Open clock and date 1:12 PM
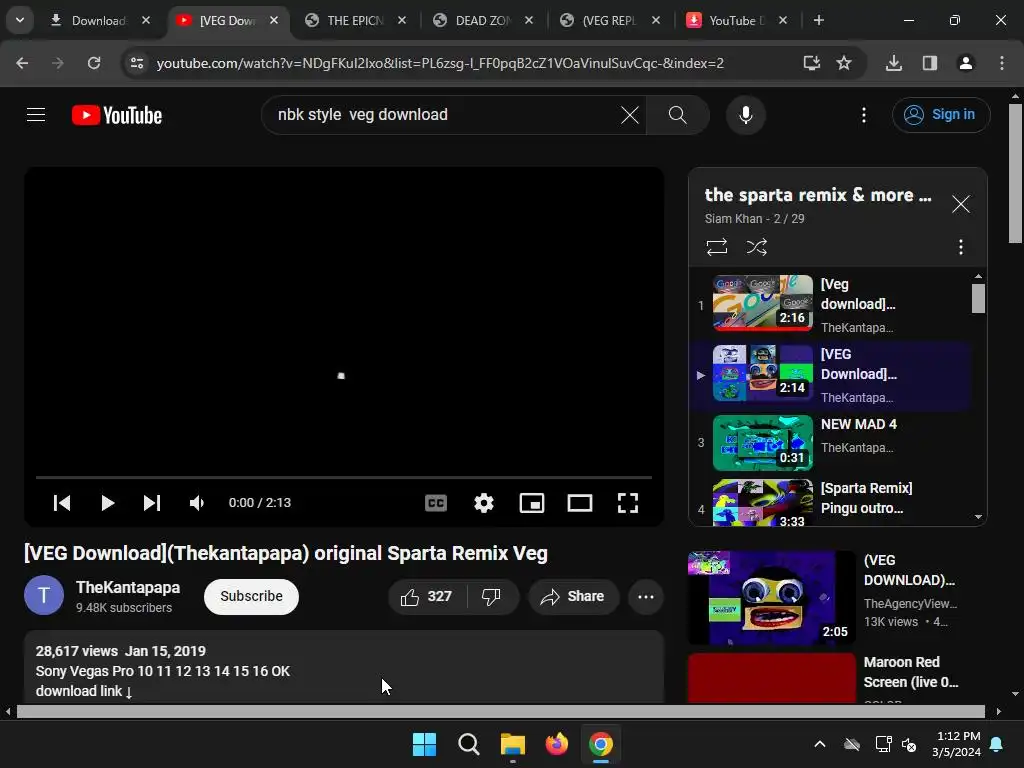This screenshot has height=768, width=1024. pyautogui.click(x=957, y=744)
